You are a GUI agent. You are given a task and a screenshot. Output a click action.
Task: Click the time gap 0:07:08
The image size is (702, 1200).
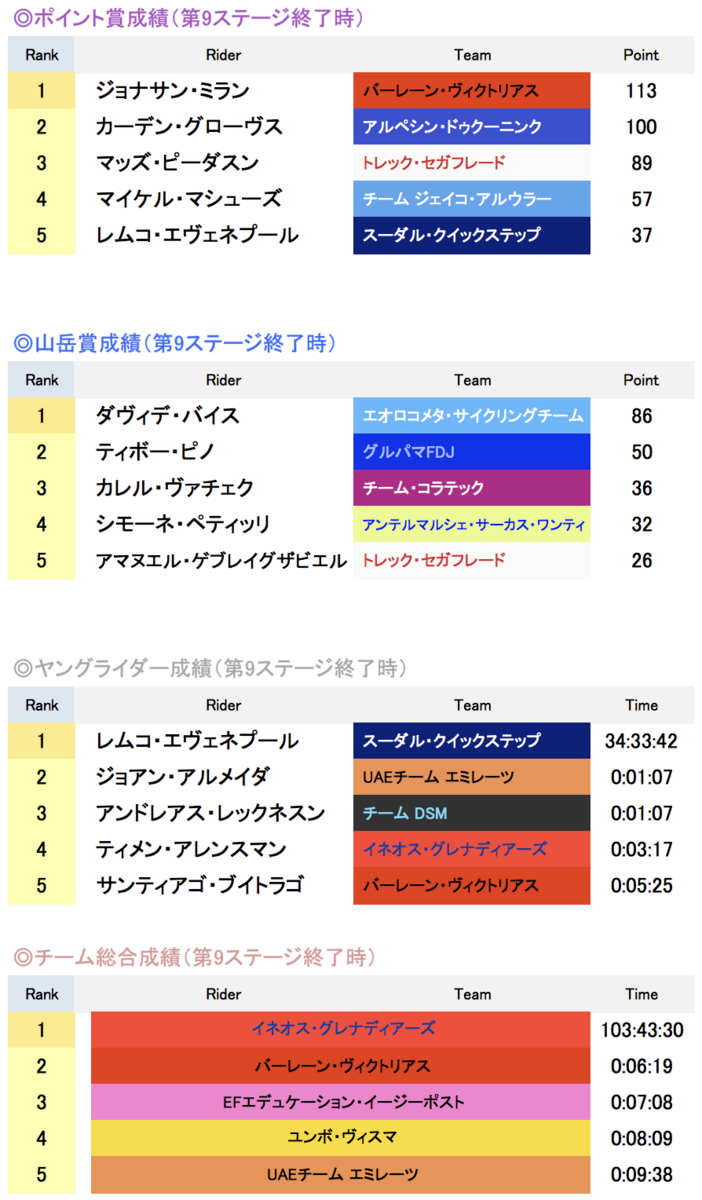(x=641, y=1102)
